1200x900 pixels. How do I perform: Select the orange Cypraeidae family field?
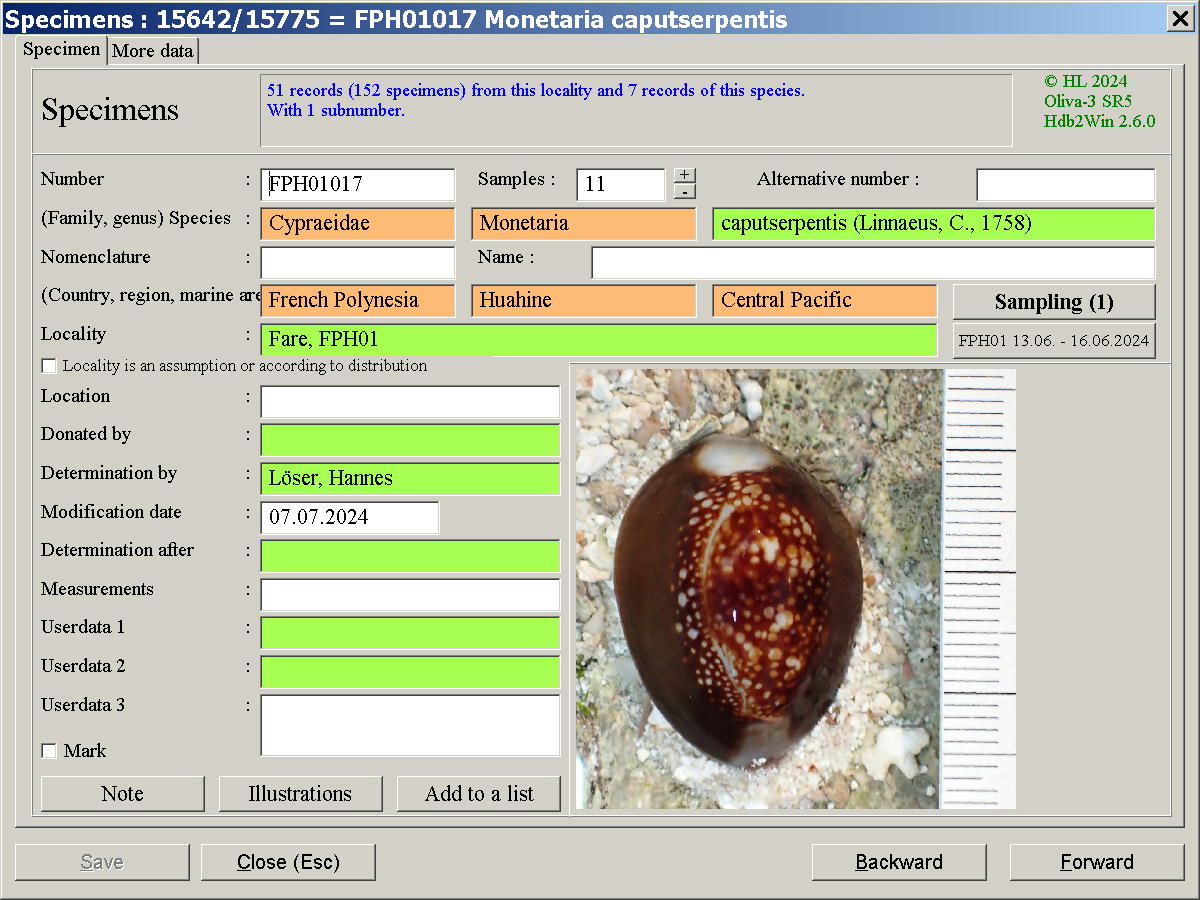[x=357, y=223]
